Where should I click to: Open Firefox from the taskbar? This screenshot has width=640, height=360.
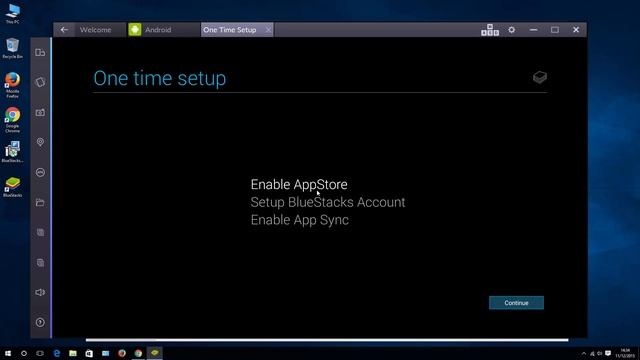click(122, 353)
